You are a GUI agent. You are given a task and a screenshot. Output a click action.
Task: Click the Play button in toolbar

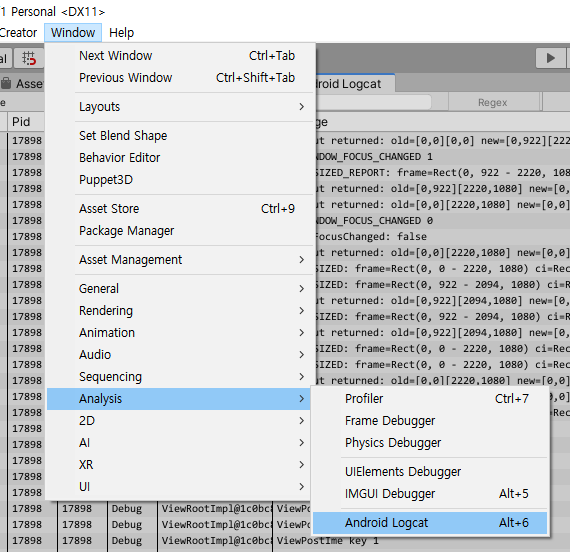tap(551, 58)
